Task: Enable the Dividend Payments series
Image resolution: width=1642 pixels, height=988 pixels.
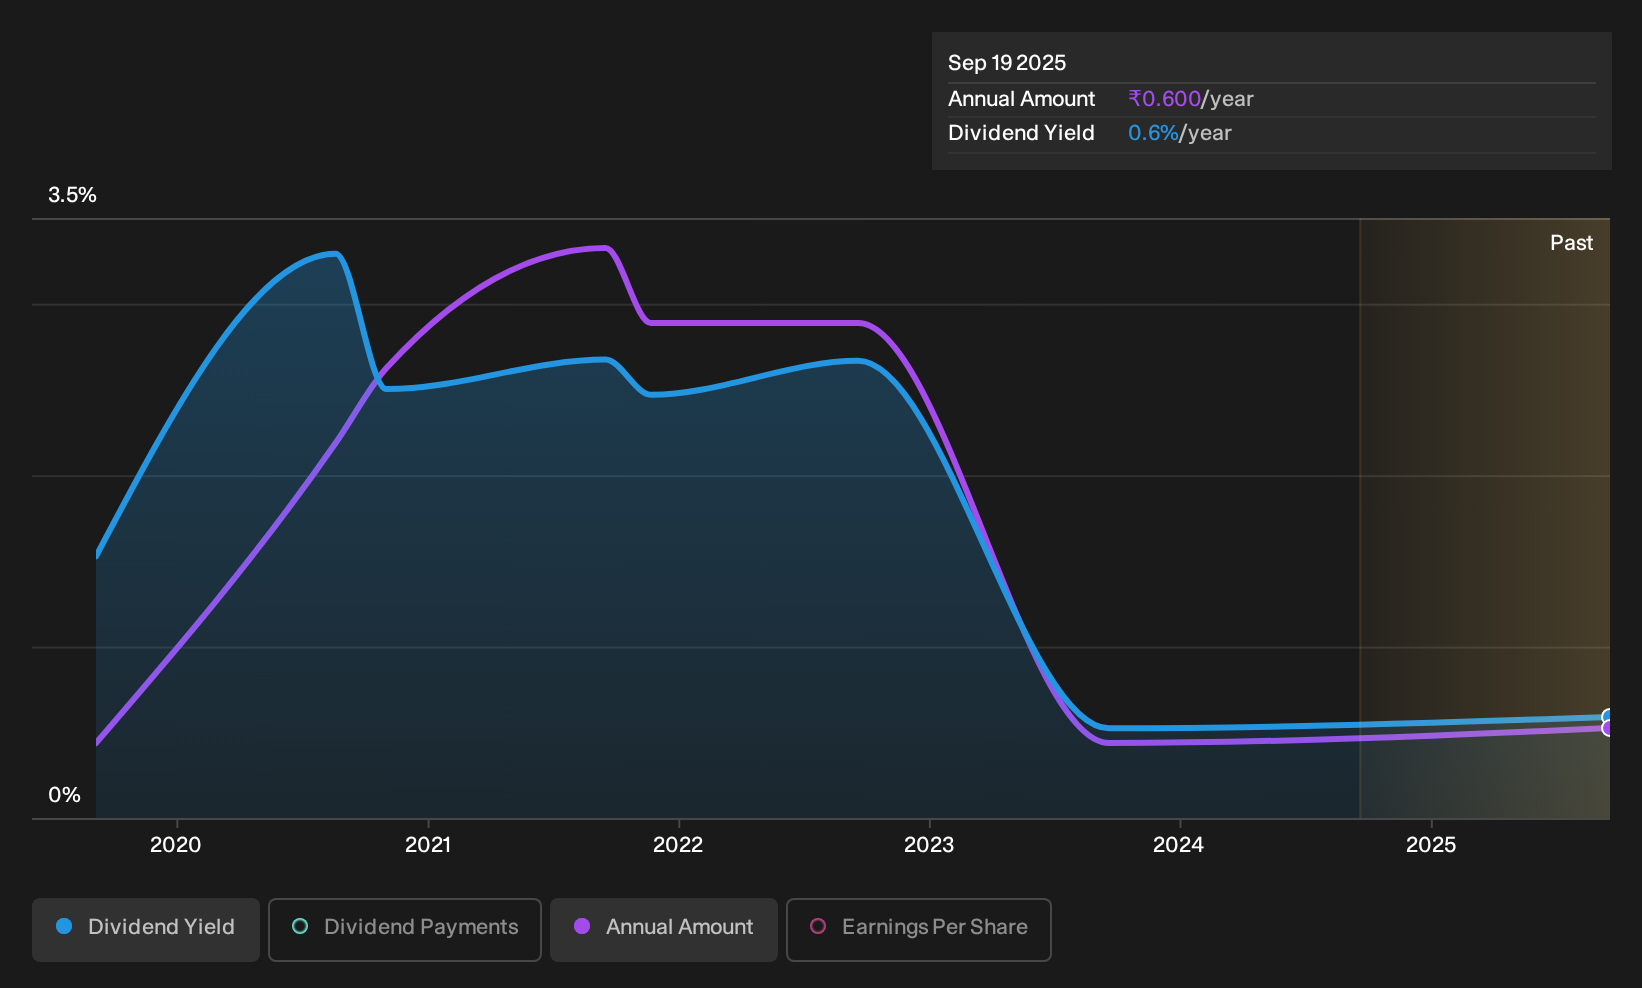Action: tap(405, 930)
